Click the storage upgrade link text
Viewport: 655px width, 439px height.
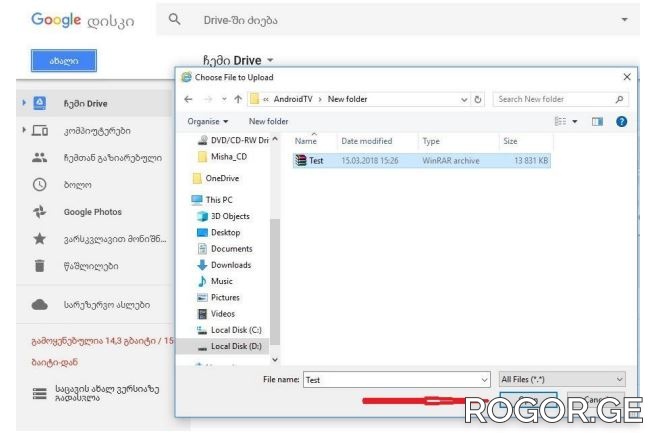(x=107, y=393)
